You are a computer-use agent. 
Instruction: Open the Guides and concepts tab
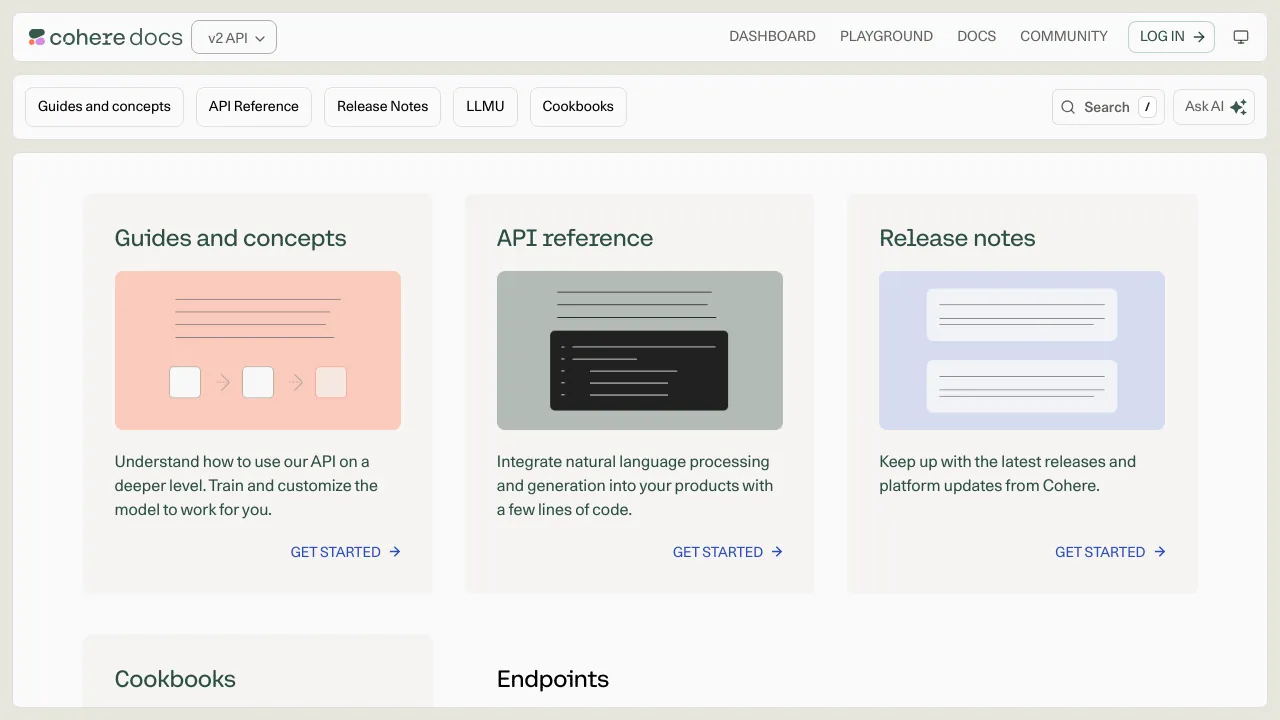(x=104, y=107)
